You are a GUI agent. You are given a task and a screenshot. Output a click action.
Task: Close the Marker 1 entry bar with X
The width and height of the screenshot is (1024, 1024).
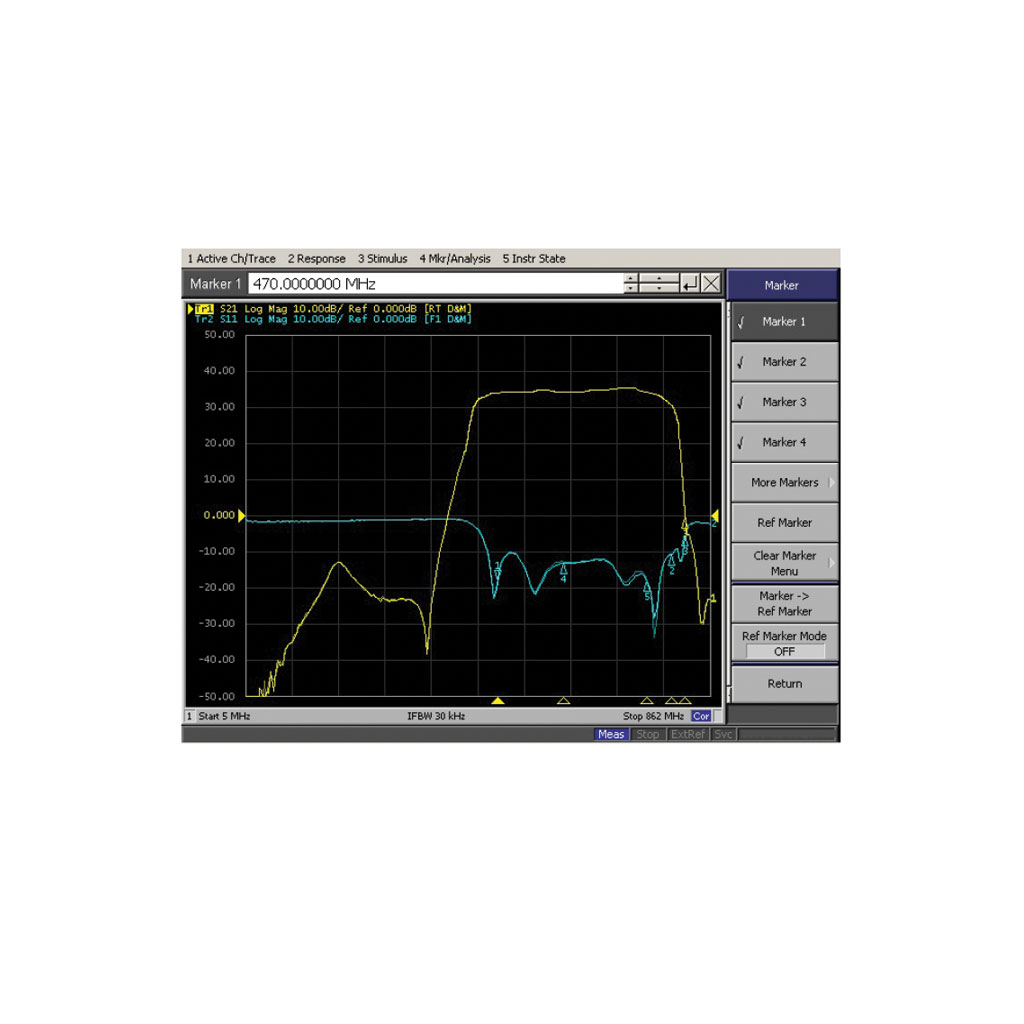(711, 283)
